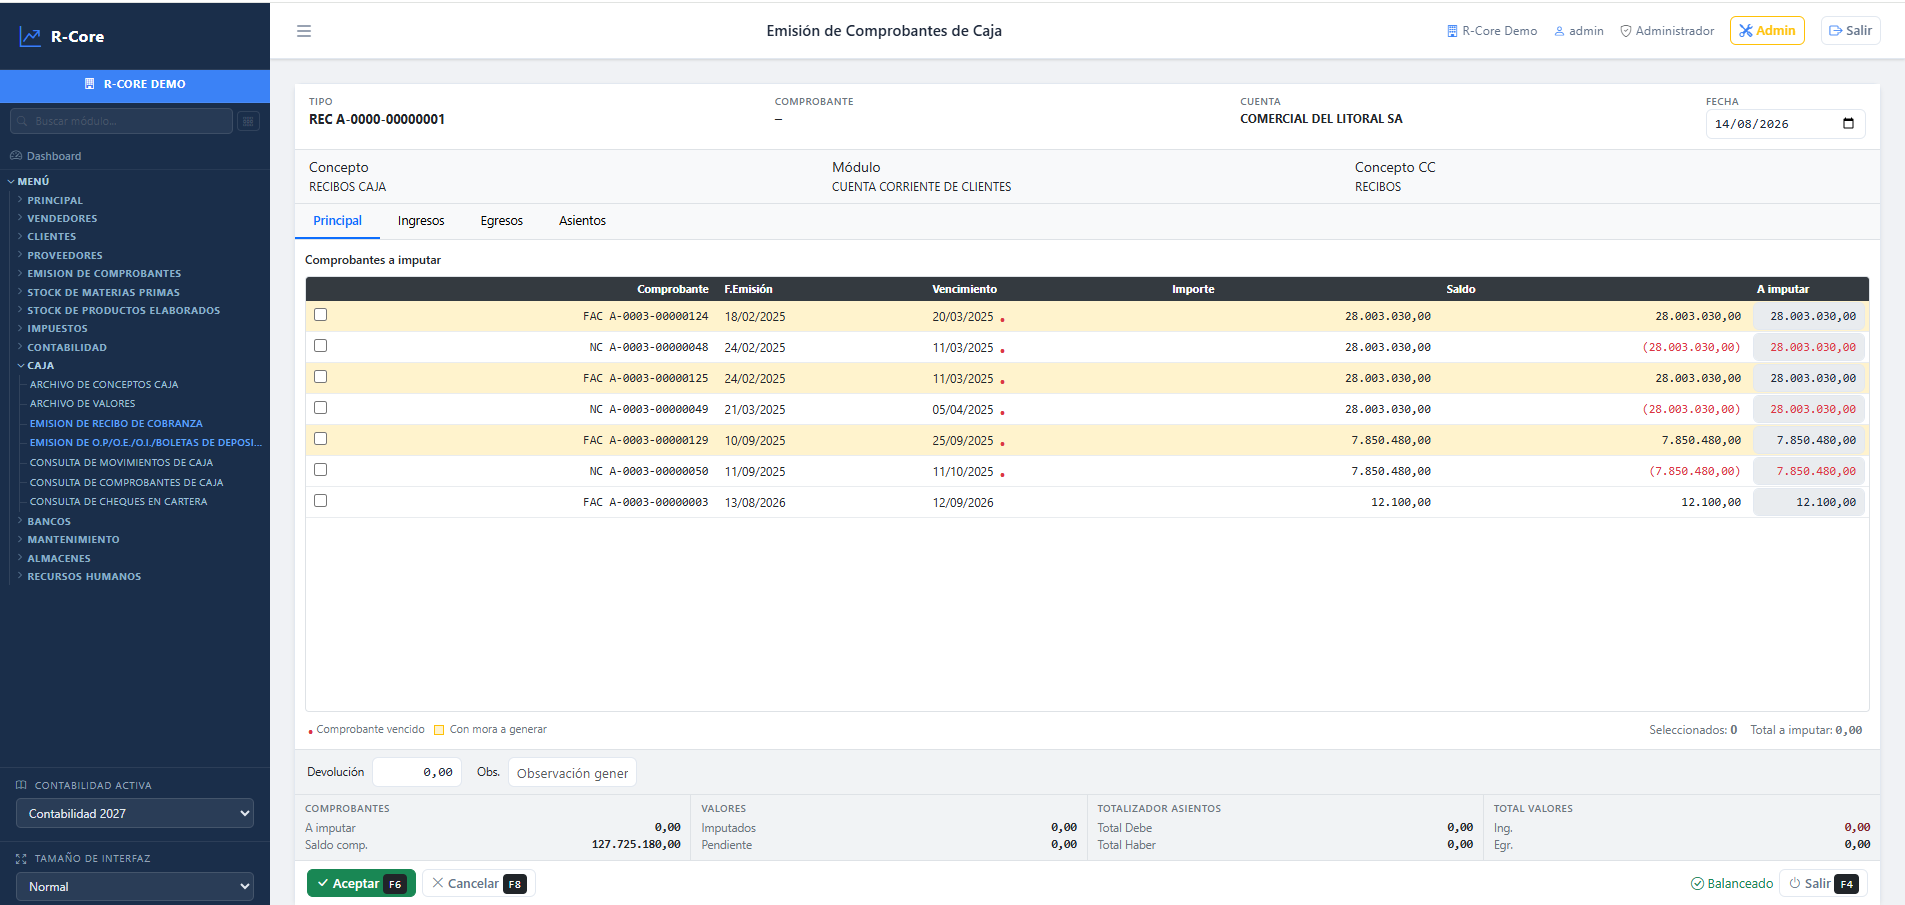Viewport: 1905px width, 905px height.
Task: Open the Normal interface size dropdown
Action: [x=135, y=887]
